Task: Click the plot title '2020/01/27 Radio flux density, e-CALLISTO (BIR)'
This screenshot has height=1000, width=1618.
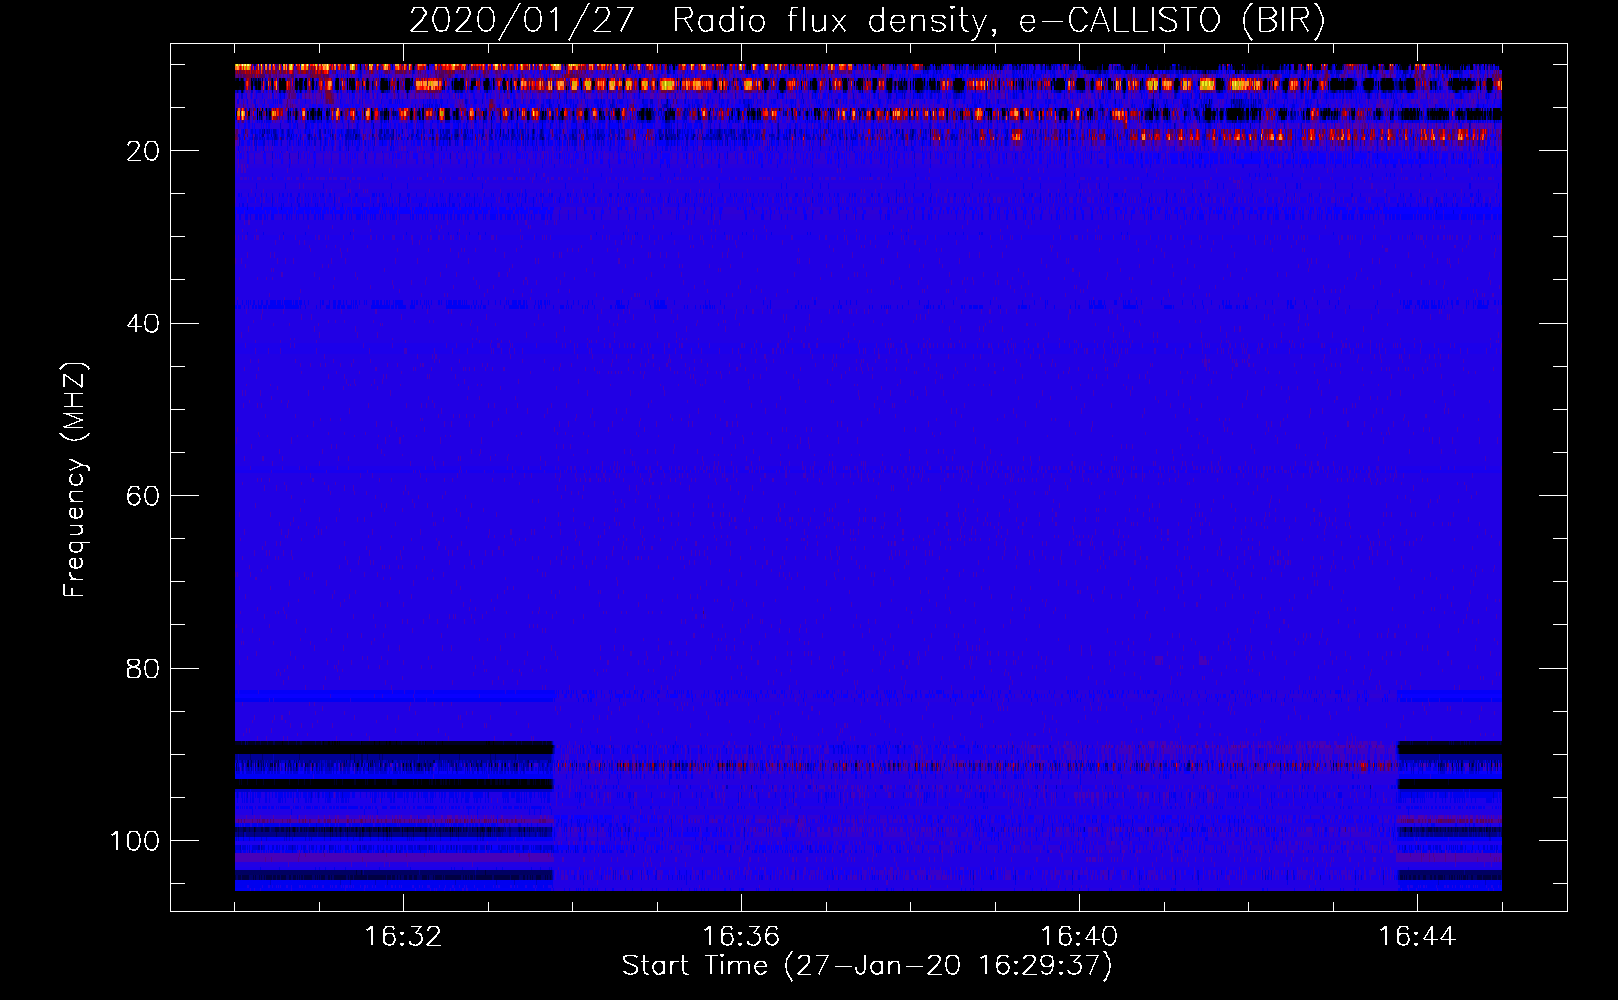Action: [867, 21]
